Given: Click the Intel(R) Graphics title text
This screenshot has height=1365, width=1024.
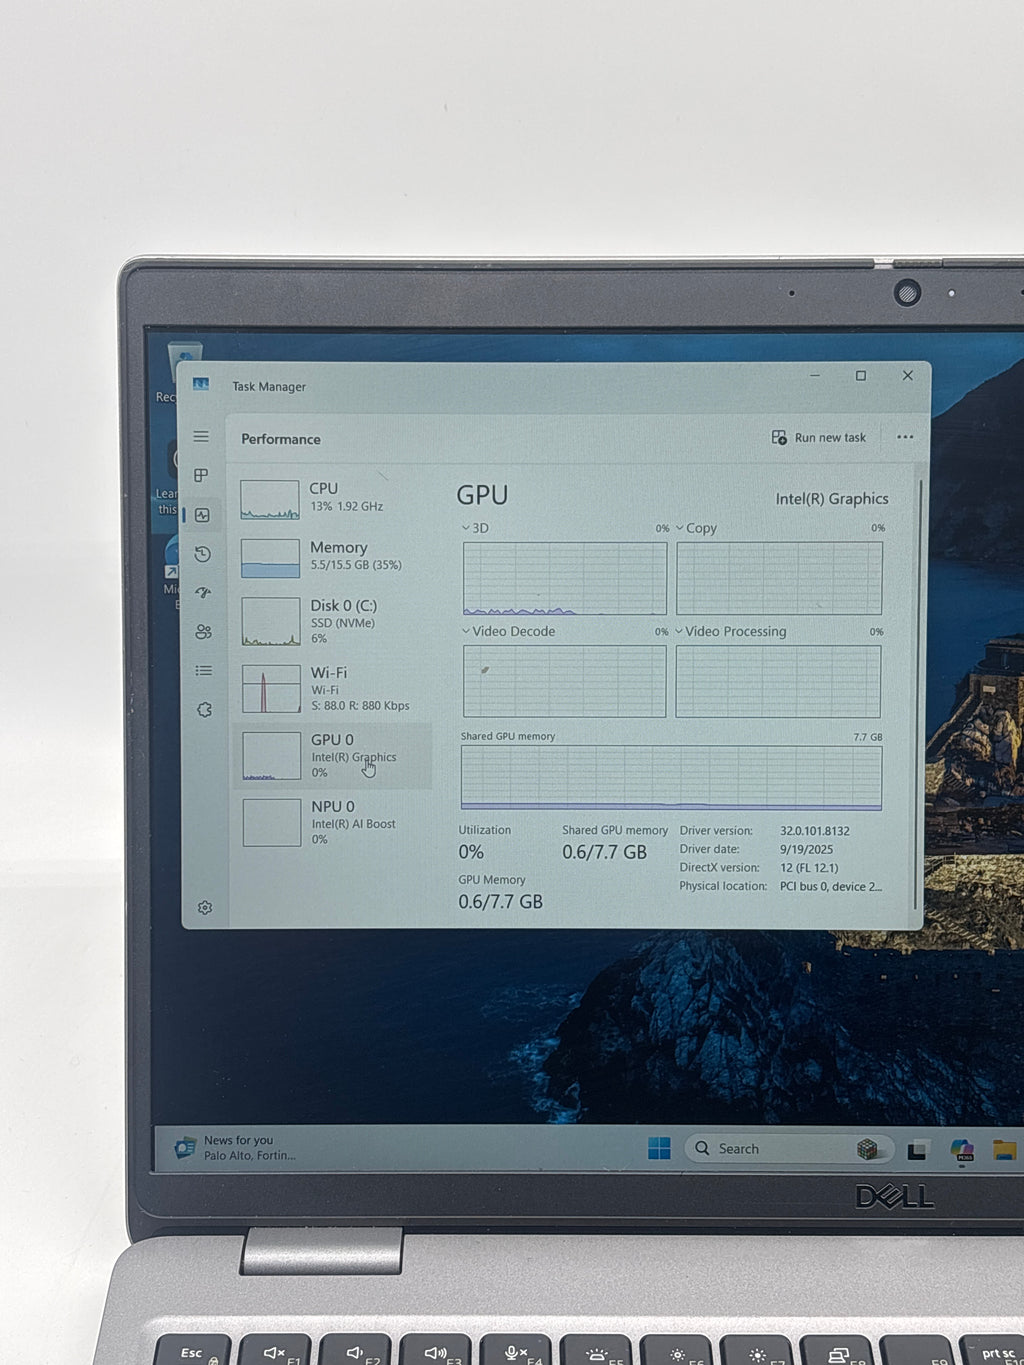Looking at the screenshot, I should (832, 498).
